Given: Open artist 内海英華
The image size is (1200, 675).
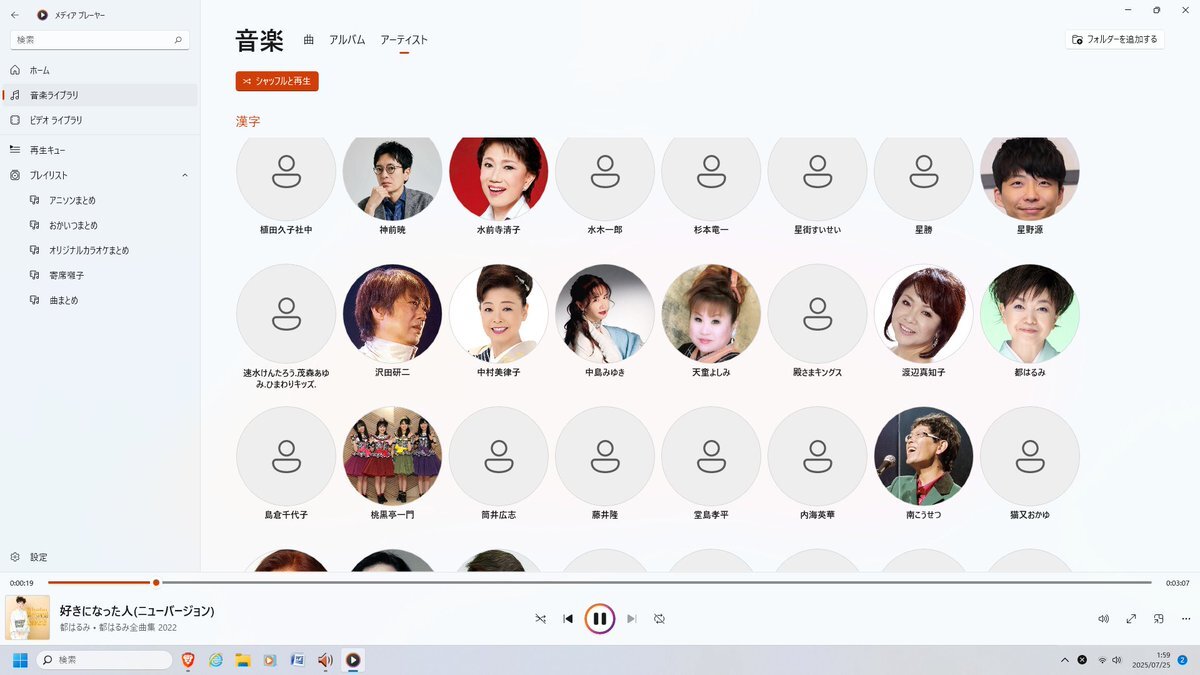Looking at the screenshot, I should click(x=818, y=464).
